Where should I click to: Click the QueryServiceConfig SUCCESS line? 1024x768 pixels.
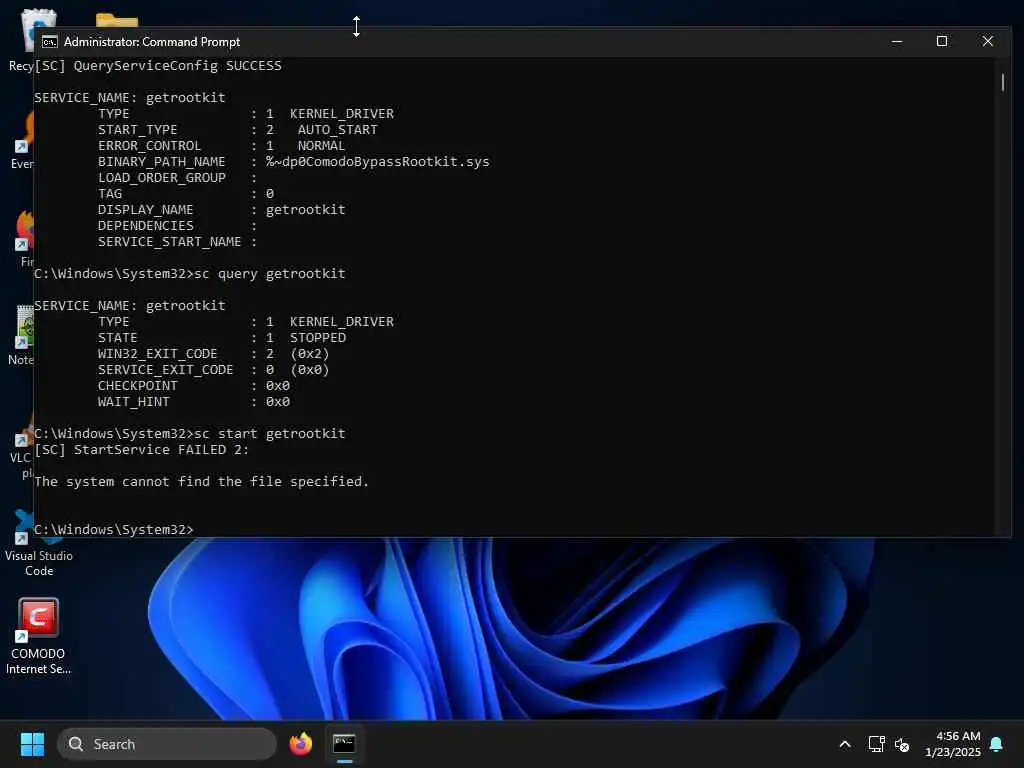(158, 65)
